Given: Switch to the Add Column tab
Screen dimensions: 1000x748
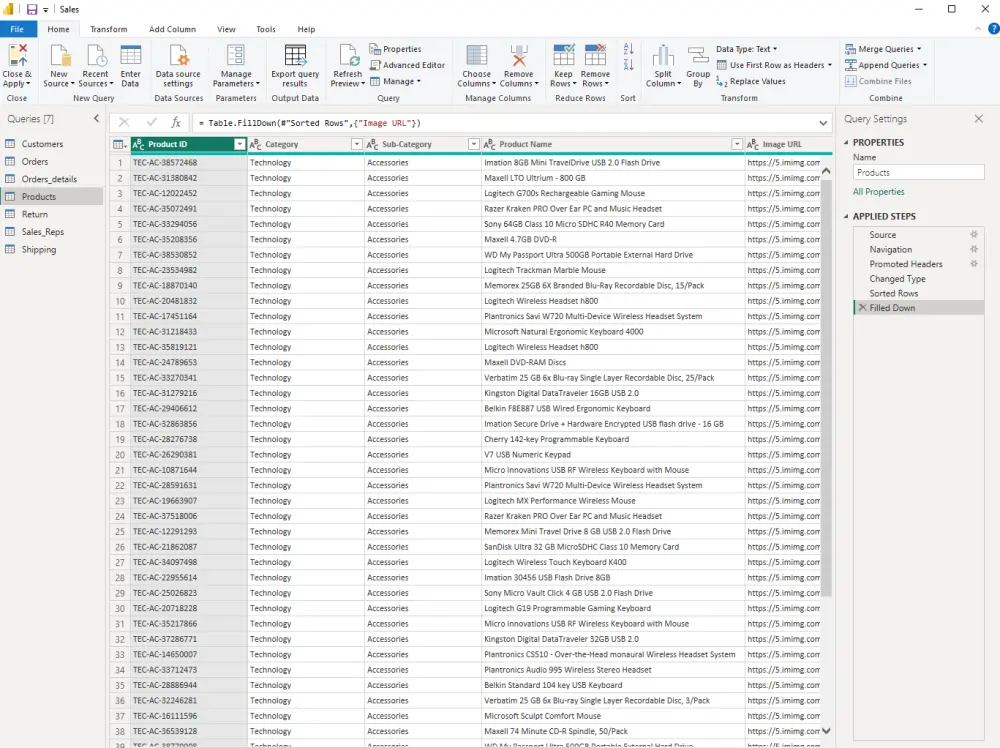Looking at the screenshot, I should click(172, 29).
